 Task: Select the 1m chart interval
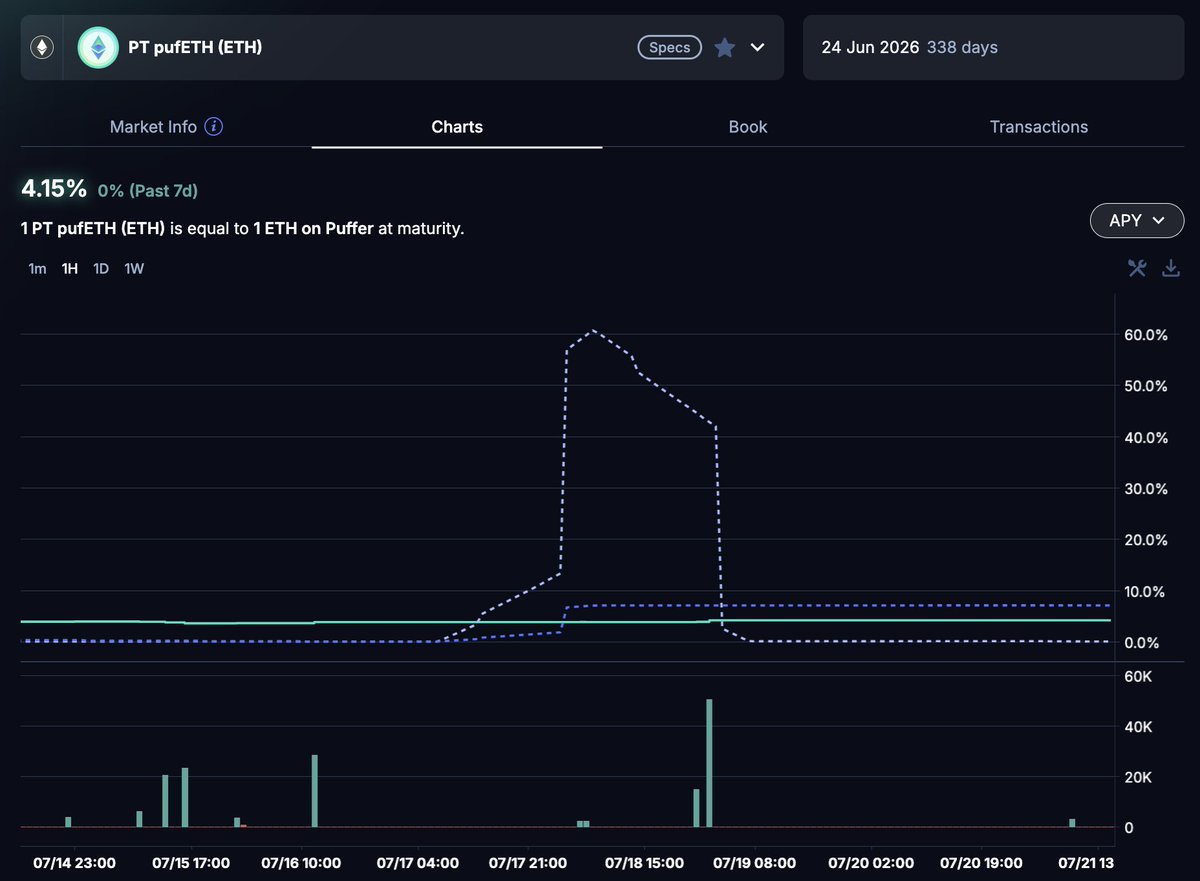[37, 268]
